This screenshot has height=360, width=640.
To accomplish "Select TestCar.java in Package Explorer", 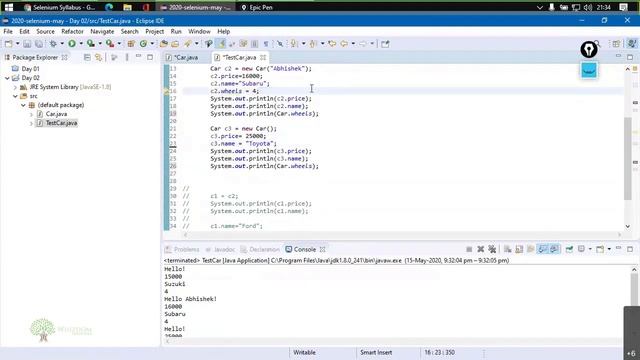I will pyautogui.click(x=61, y=123).
